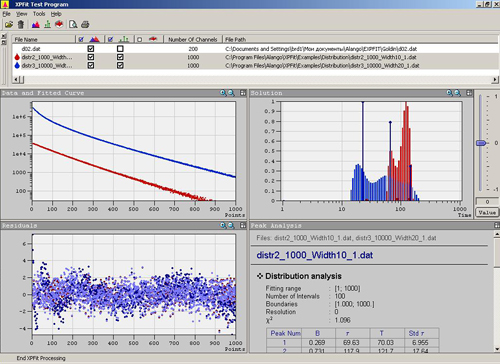
Task: Select the d02.dat file row
Action: point(255,49)
